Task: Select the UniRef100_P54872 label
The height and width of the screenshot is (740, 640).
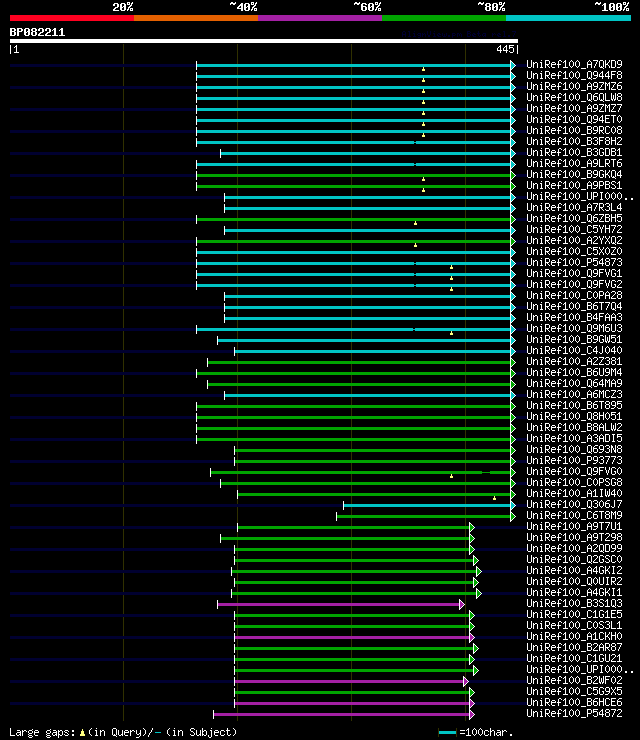Action: pos(574,714)
